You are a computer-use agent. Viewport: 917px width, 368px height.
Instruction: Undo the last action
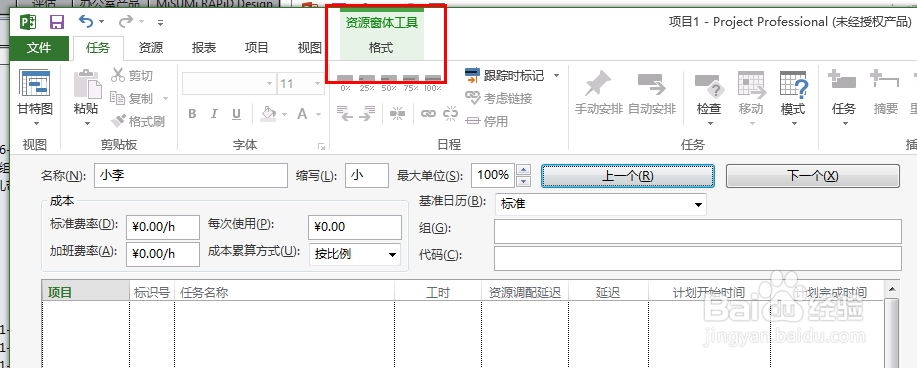tap(85, 22)
